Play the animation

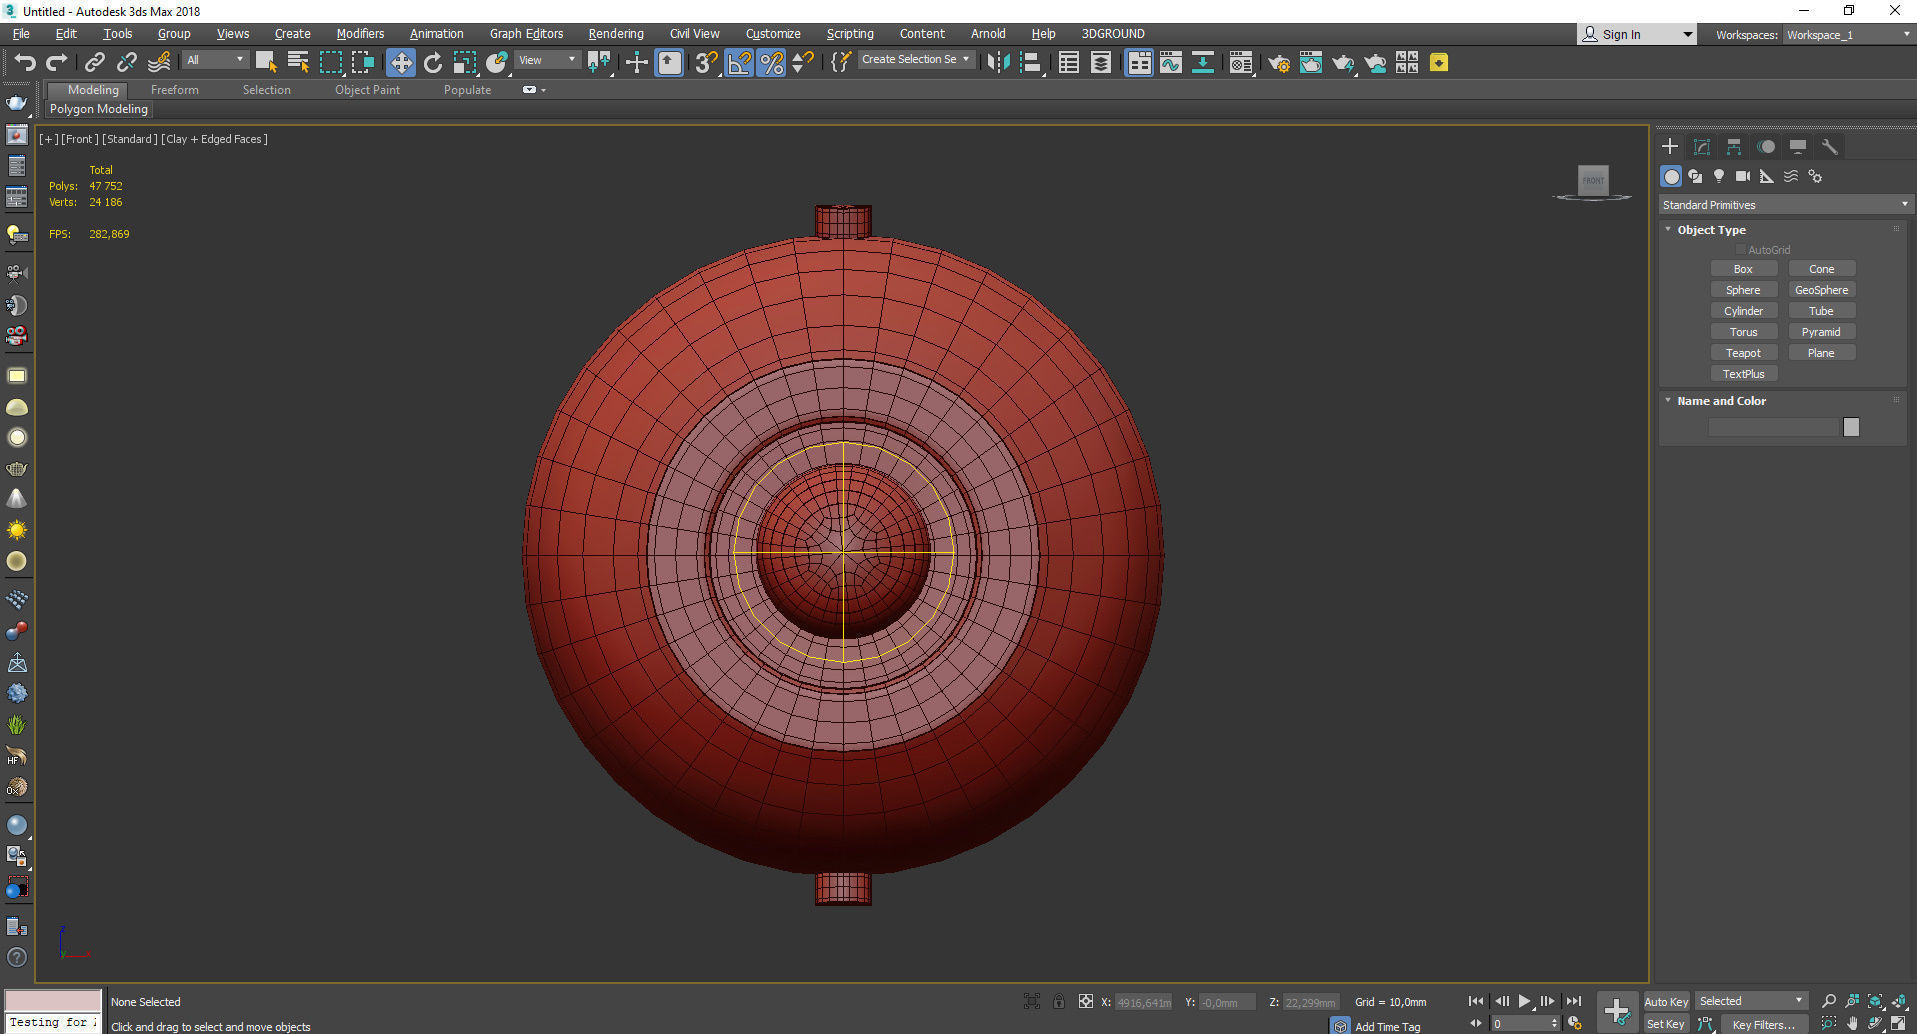1524,1001
